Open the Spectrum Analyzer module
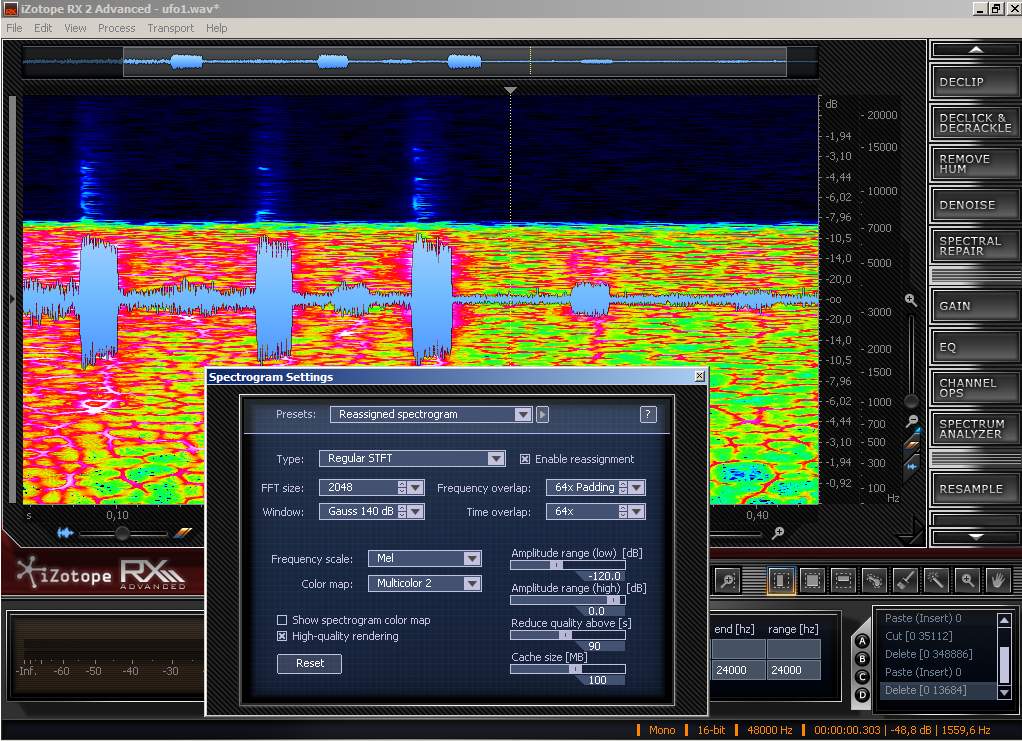Viewport: 1022px width, 741px height. [x=974, y=429]
